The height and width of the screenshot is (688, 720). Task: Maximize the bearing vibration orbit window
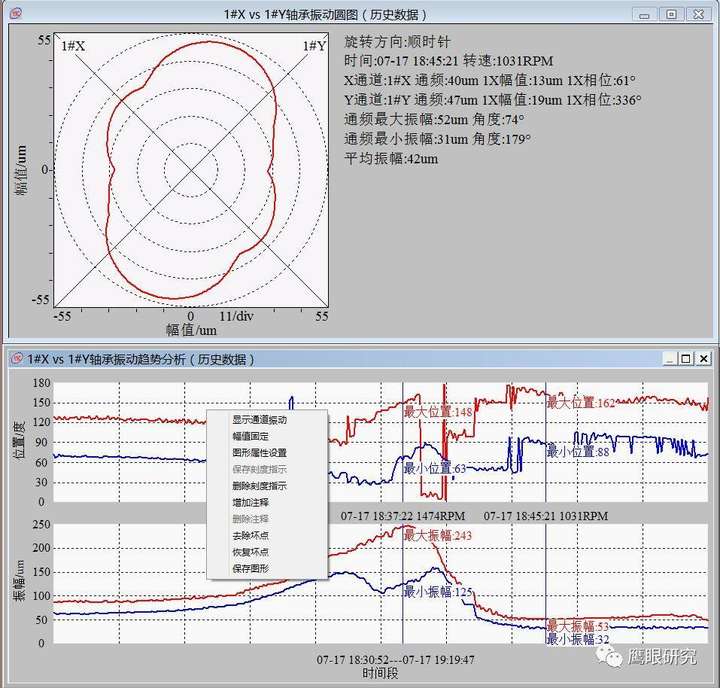click(671, 14)
